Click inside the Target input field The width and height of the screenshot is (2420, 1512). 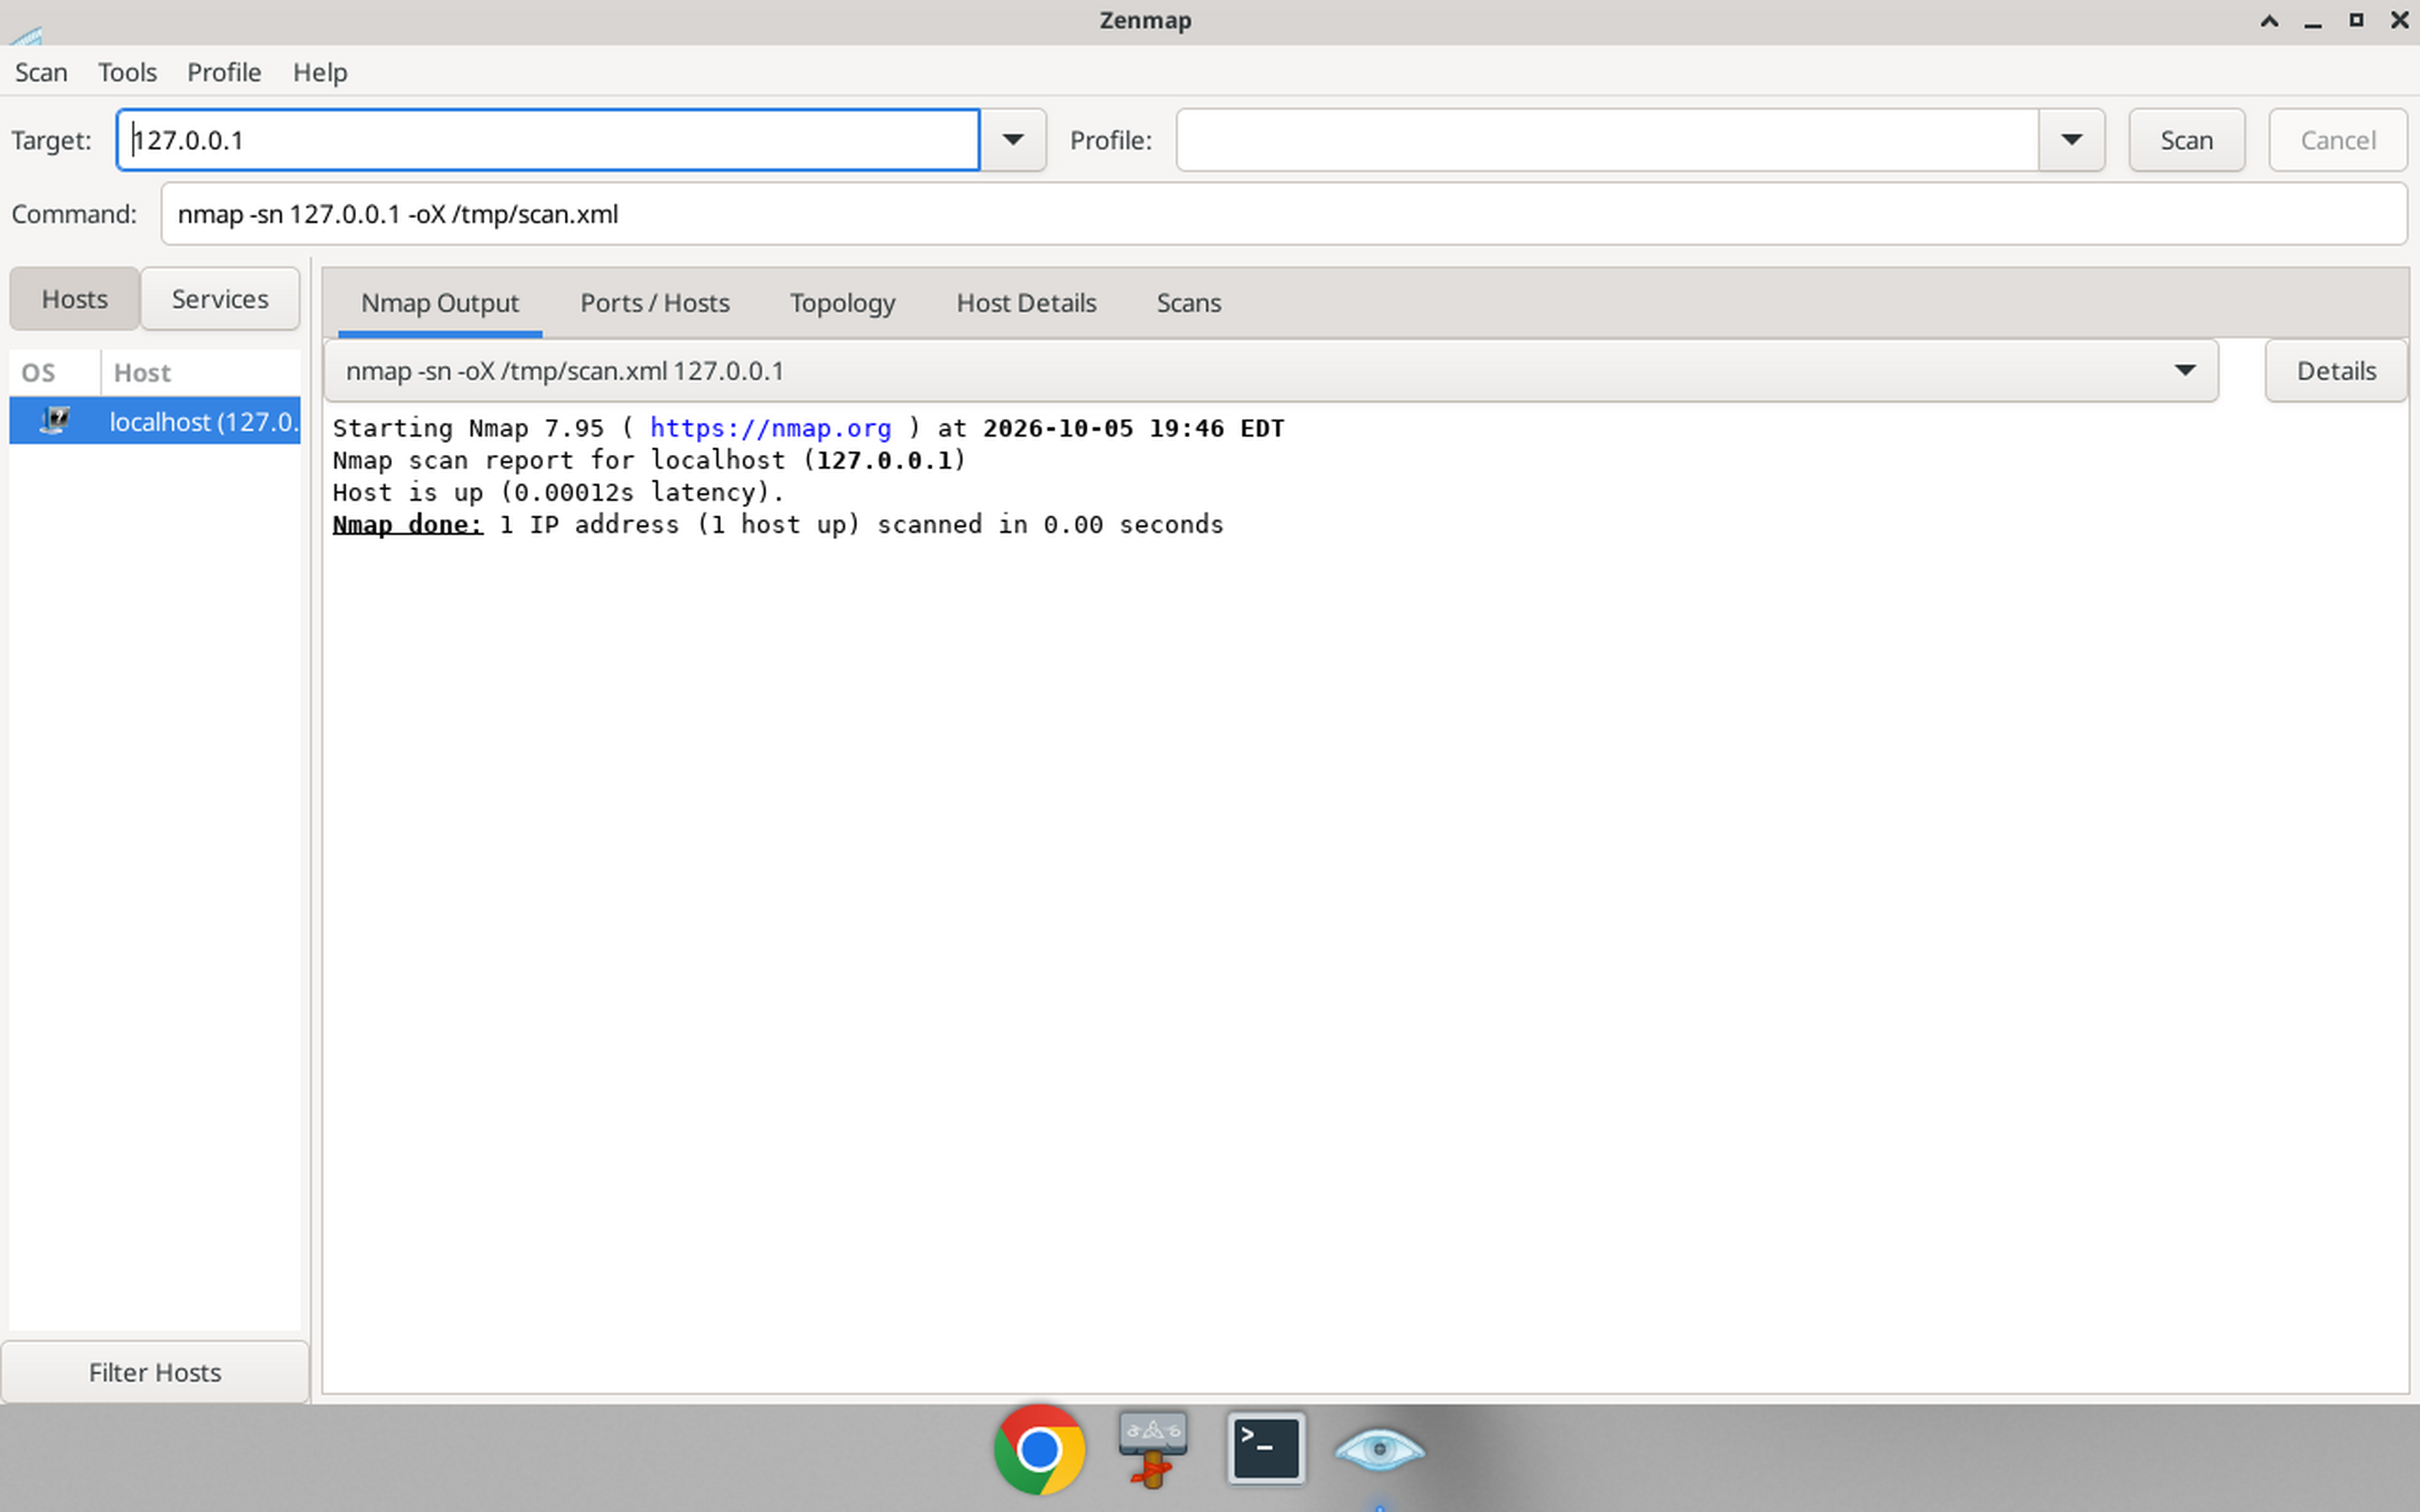[x=548, y=140]
